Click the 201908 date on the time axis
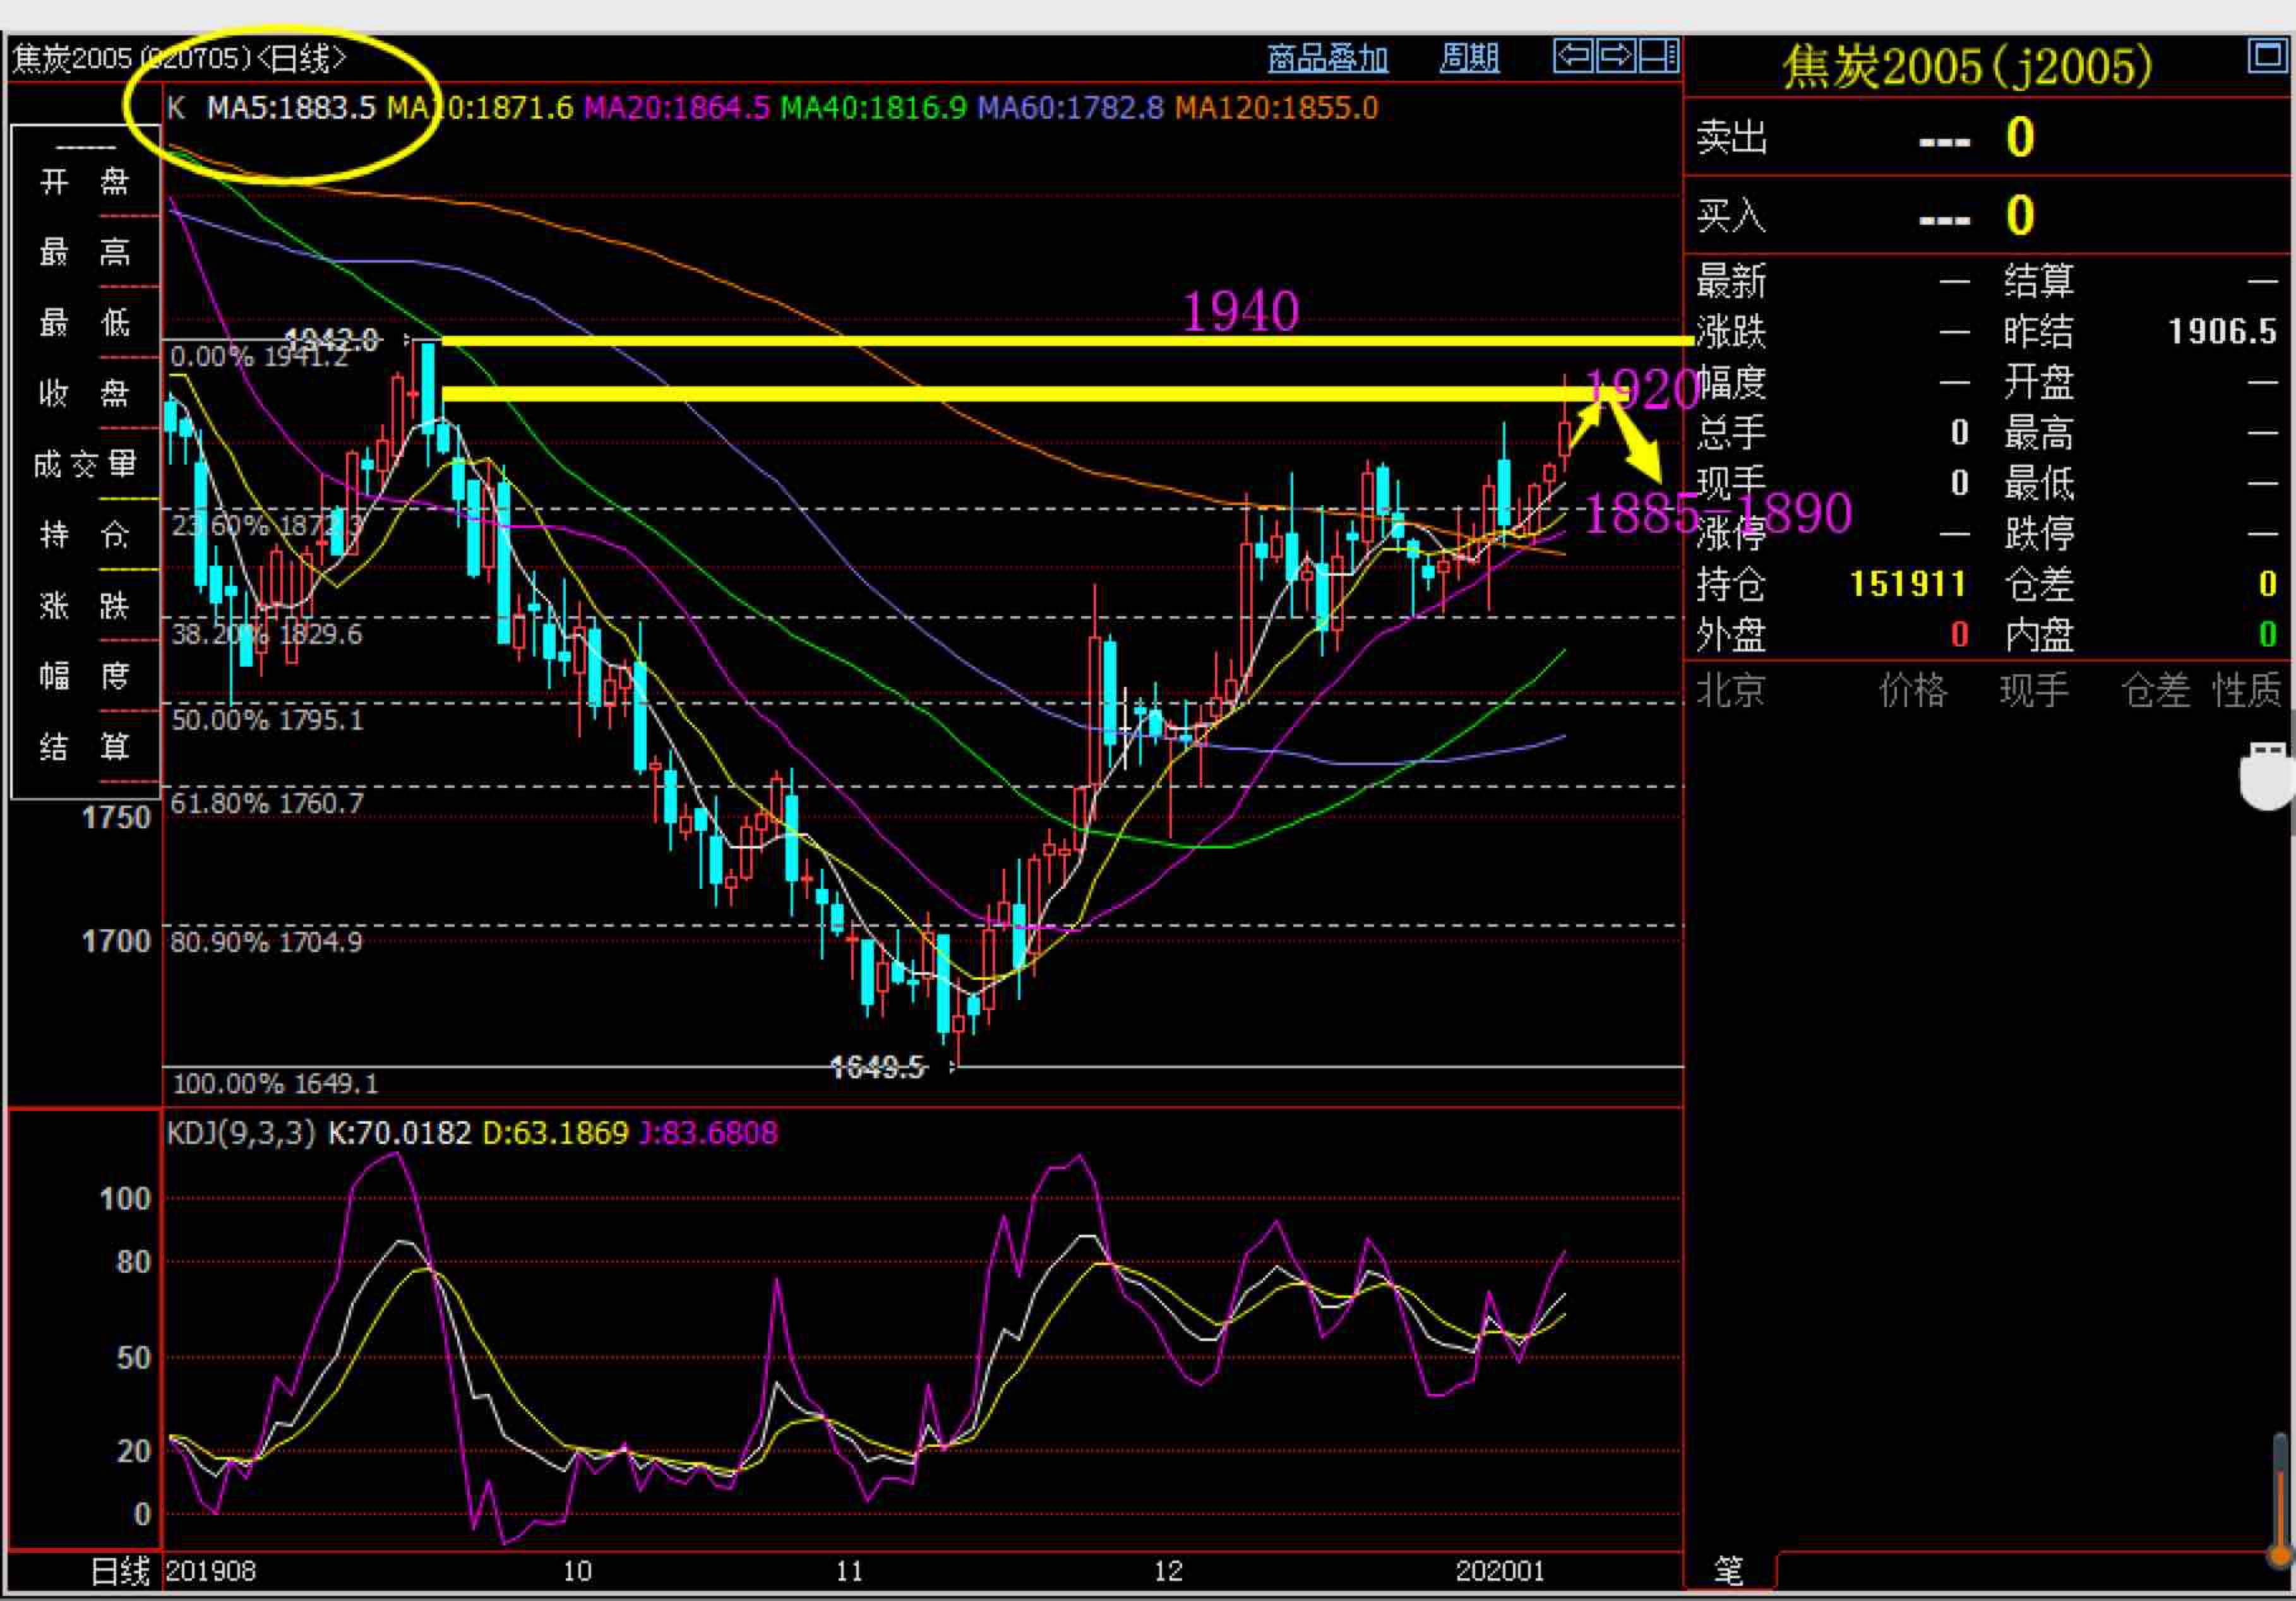This screenshot has height=1601, width=2296. pos(210,1571)
